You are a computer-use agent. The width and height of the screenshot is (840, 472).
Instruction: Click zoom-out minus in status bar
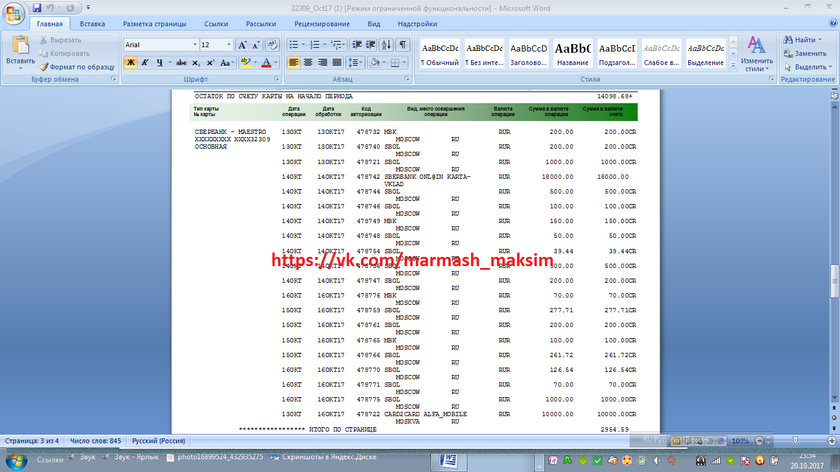pyautogui.click(x=759, y=440)
